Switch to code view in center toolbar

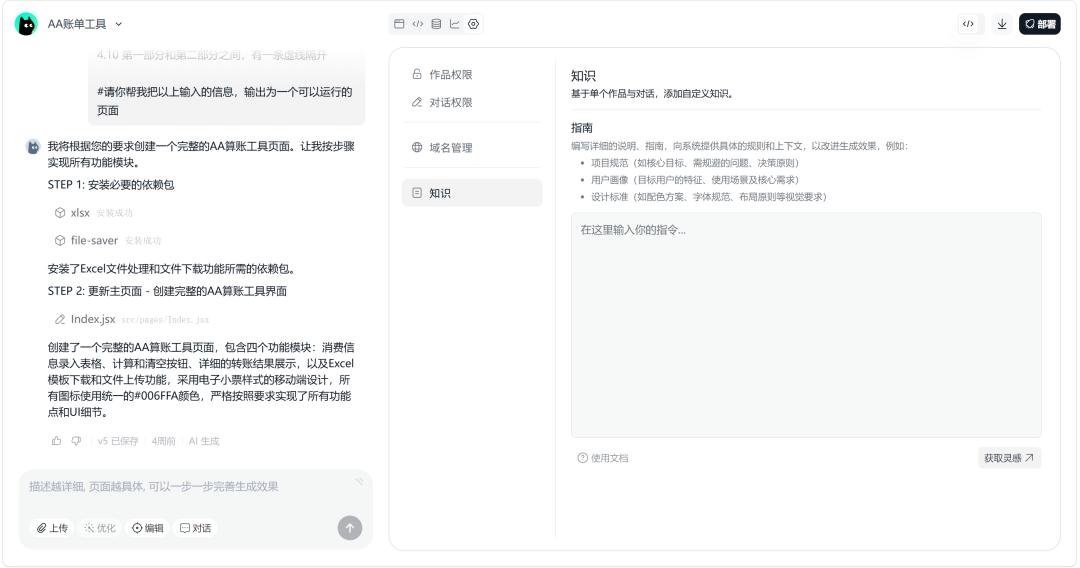click(x=418, y=24)
